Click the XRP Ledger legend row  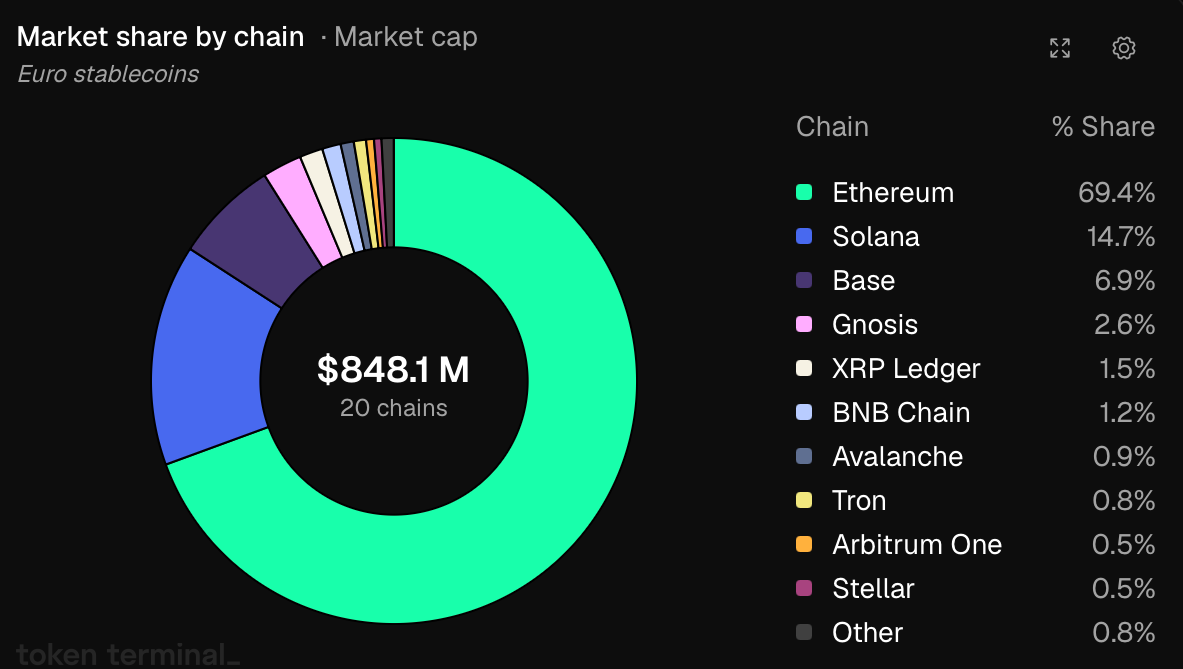pos(976,368)
